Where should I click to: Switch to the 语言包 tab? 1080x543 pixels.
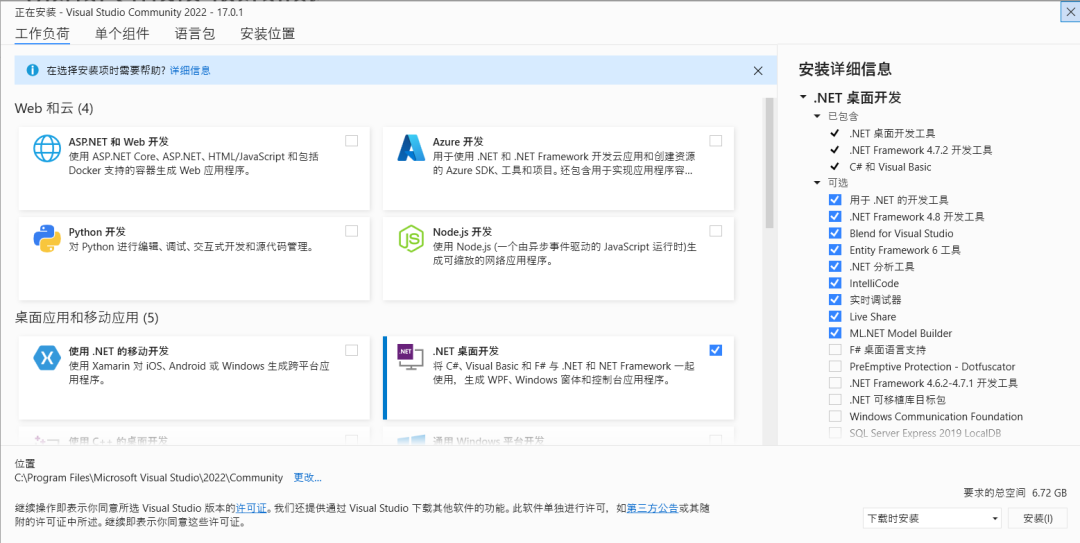[x=195, y=33]
